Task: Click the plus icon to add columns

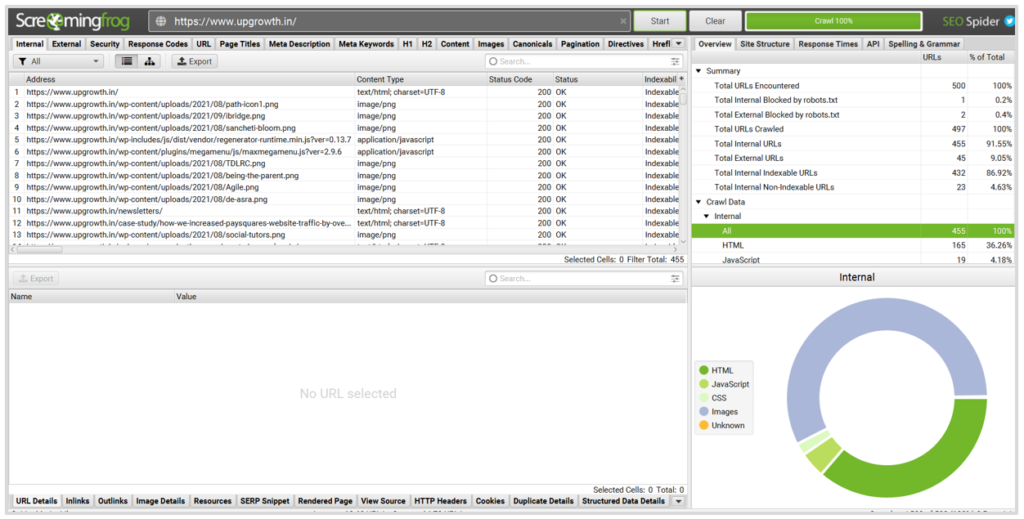Action: [x=682, y=79]
